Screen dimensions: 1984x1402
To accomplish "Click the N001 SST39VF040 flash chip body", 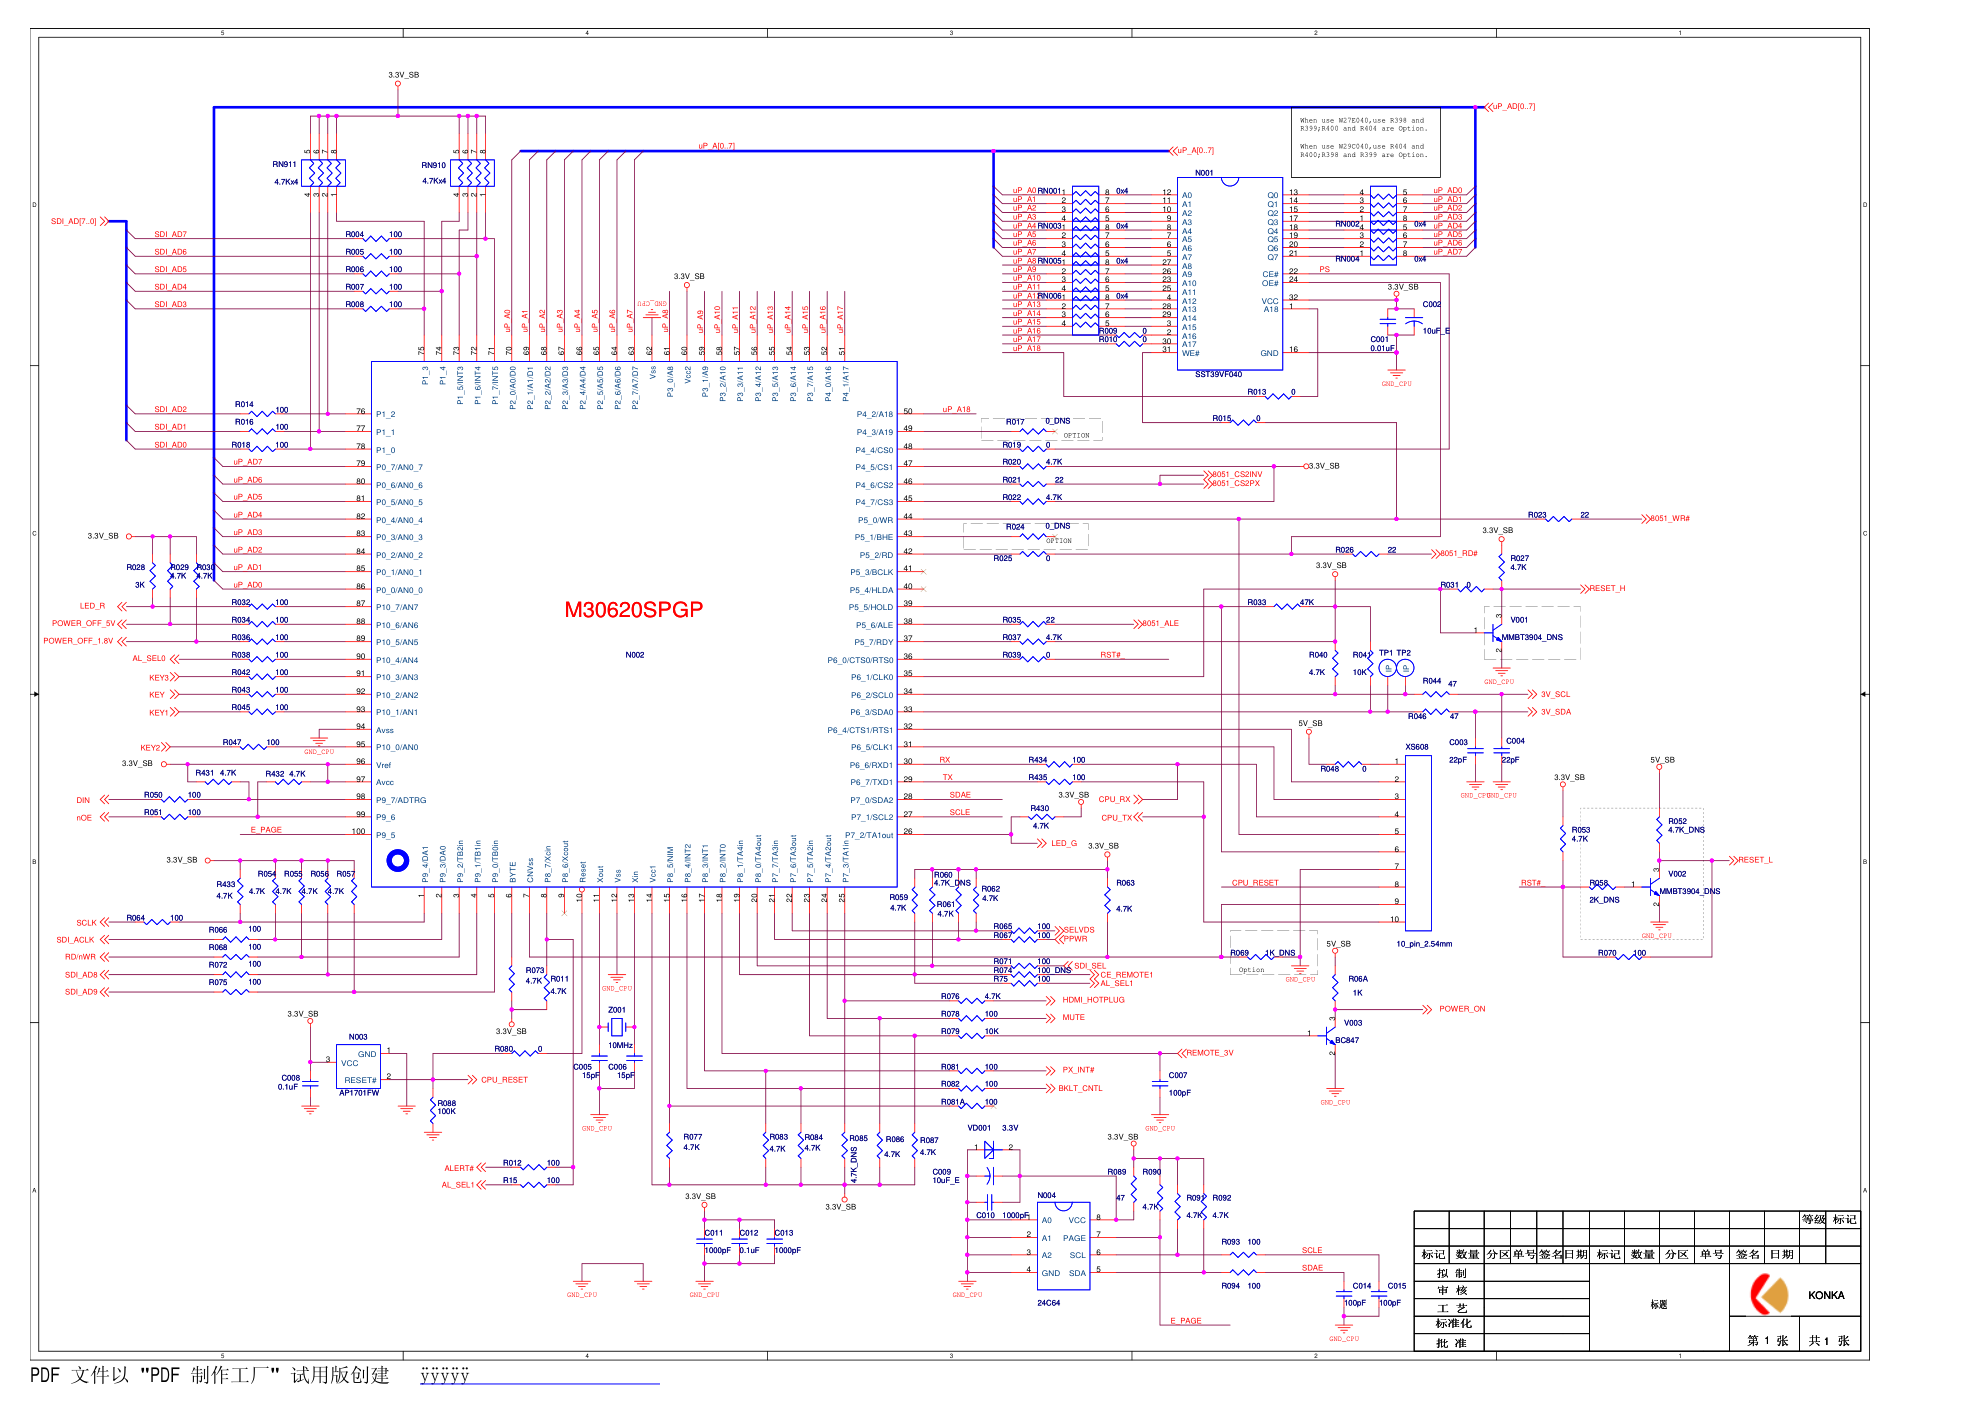I will [x=1230, y=274].
